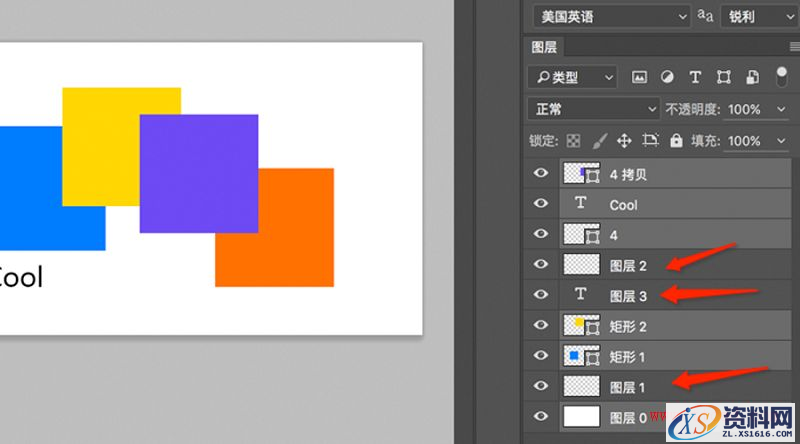Lock transparent pixels icon
Screen dimensions: 800x444
pyautogui.click(x=574, y=141)
